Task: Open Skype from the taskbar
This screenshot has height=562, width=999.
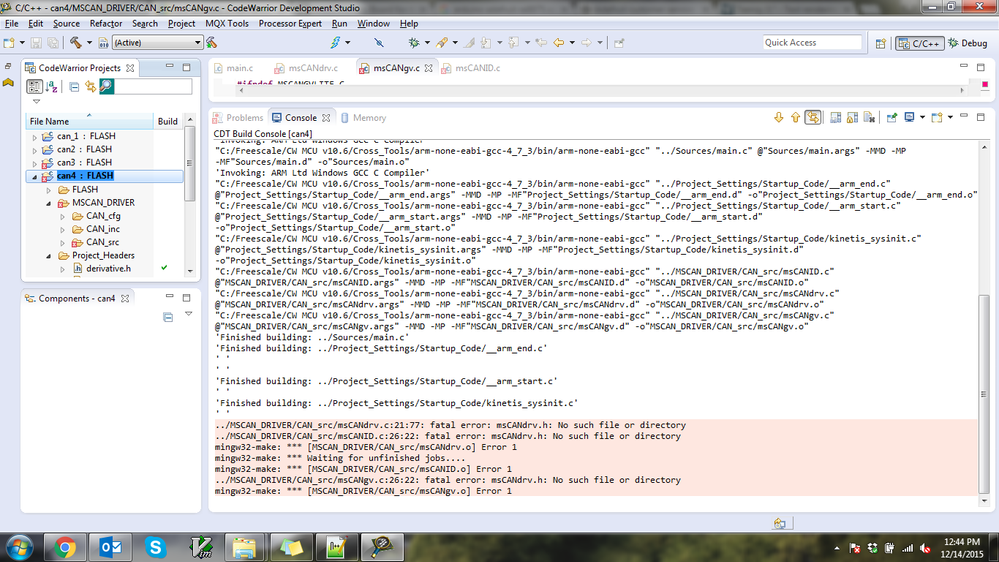Action: pos(155,547)
